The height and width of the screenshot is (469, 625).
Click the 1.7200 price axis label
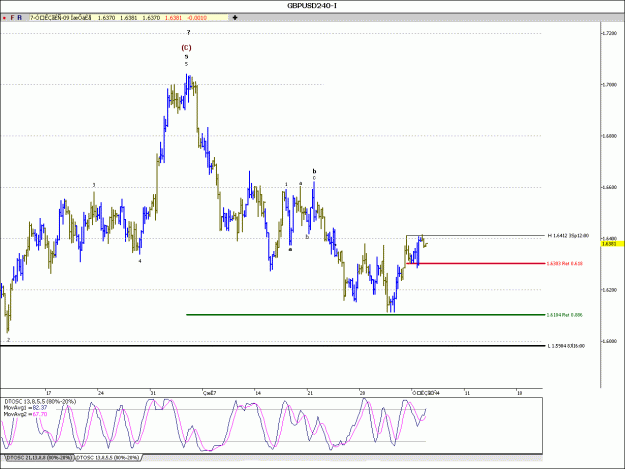coord(610,33)
